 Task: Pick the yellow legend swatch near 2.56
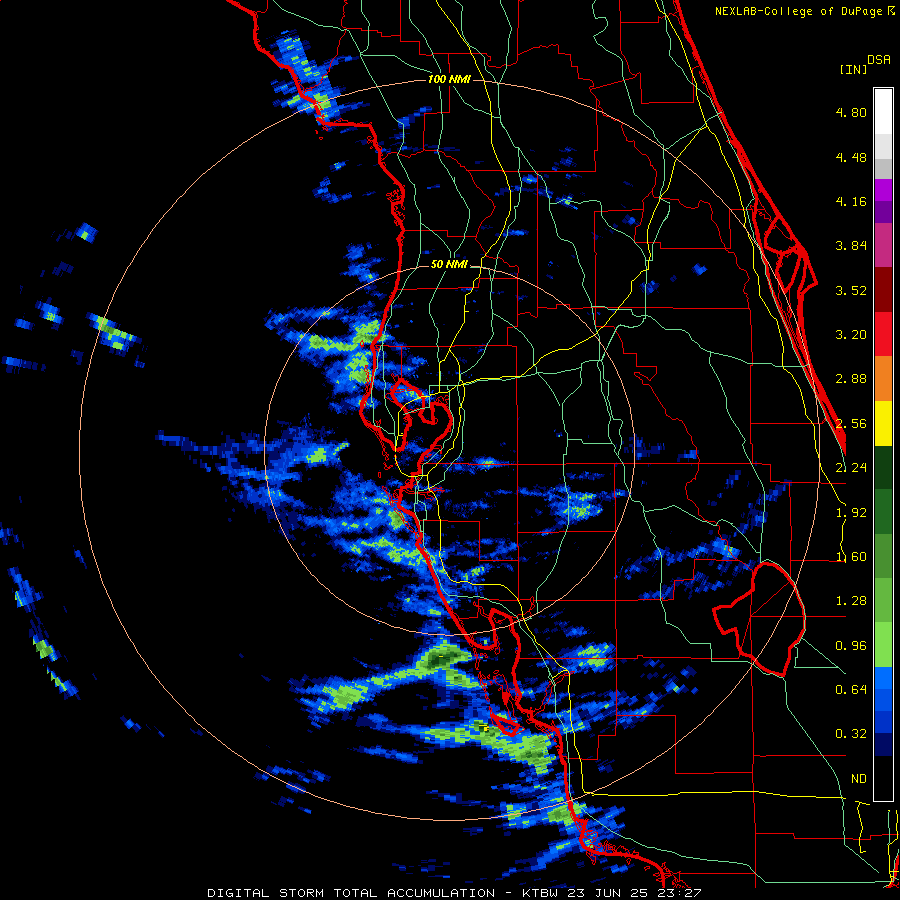click(x=883, y=423)
